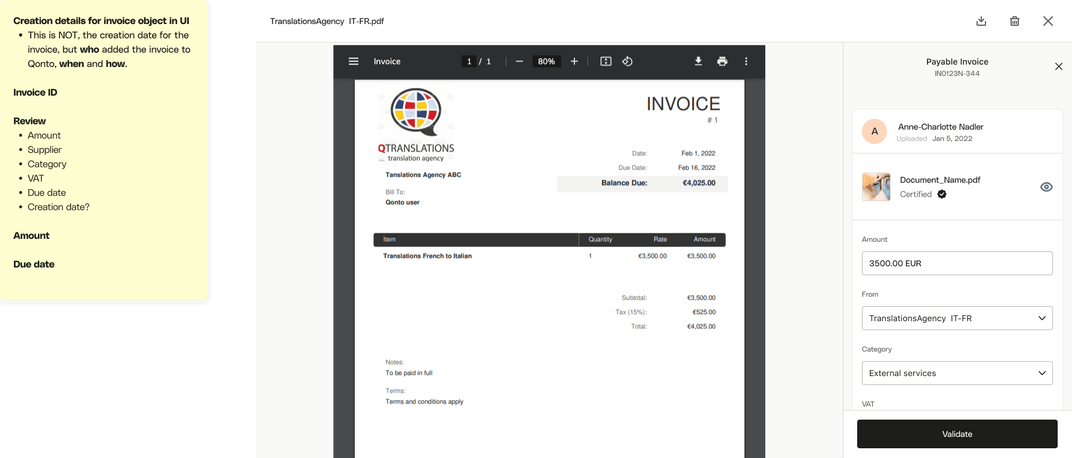Click the Terms and conditions apply text
Viewport: 1072px width, 458px height.
(425, 401)
